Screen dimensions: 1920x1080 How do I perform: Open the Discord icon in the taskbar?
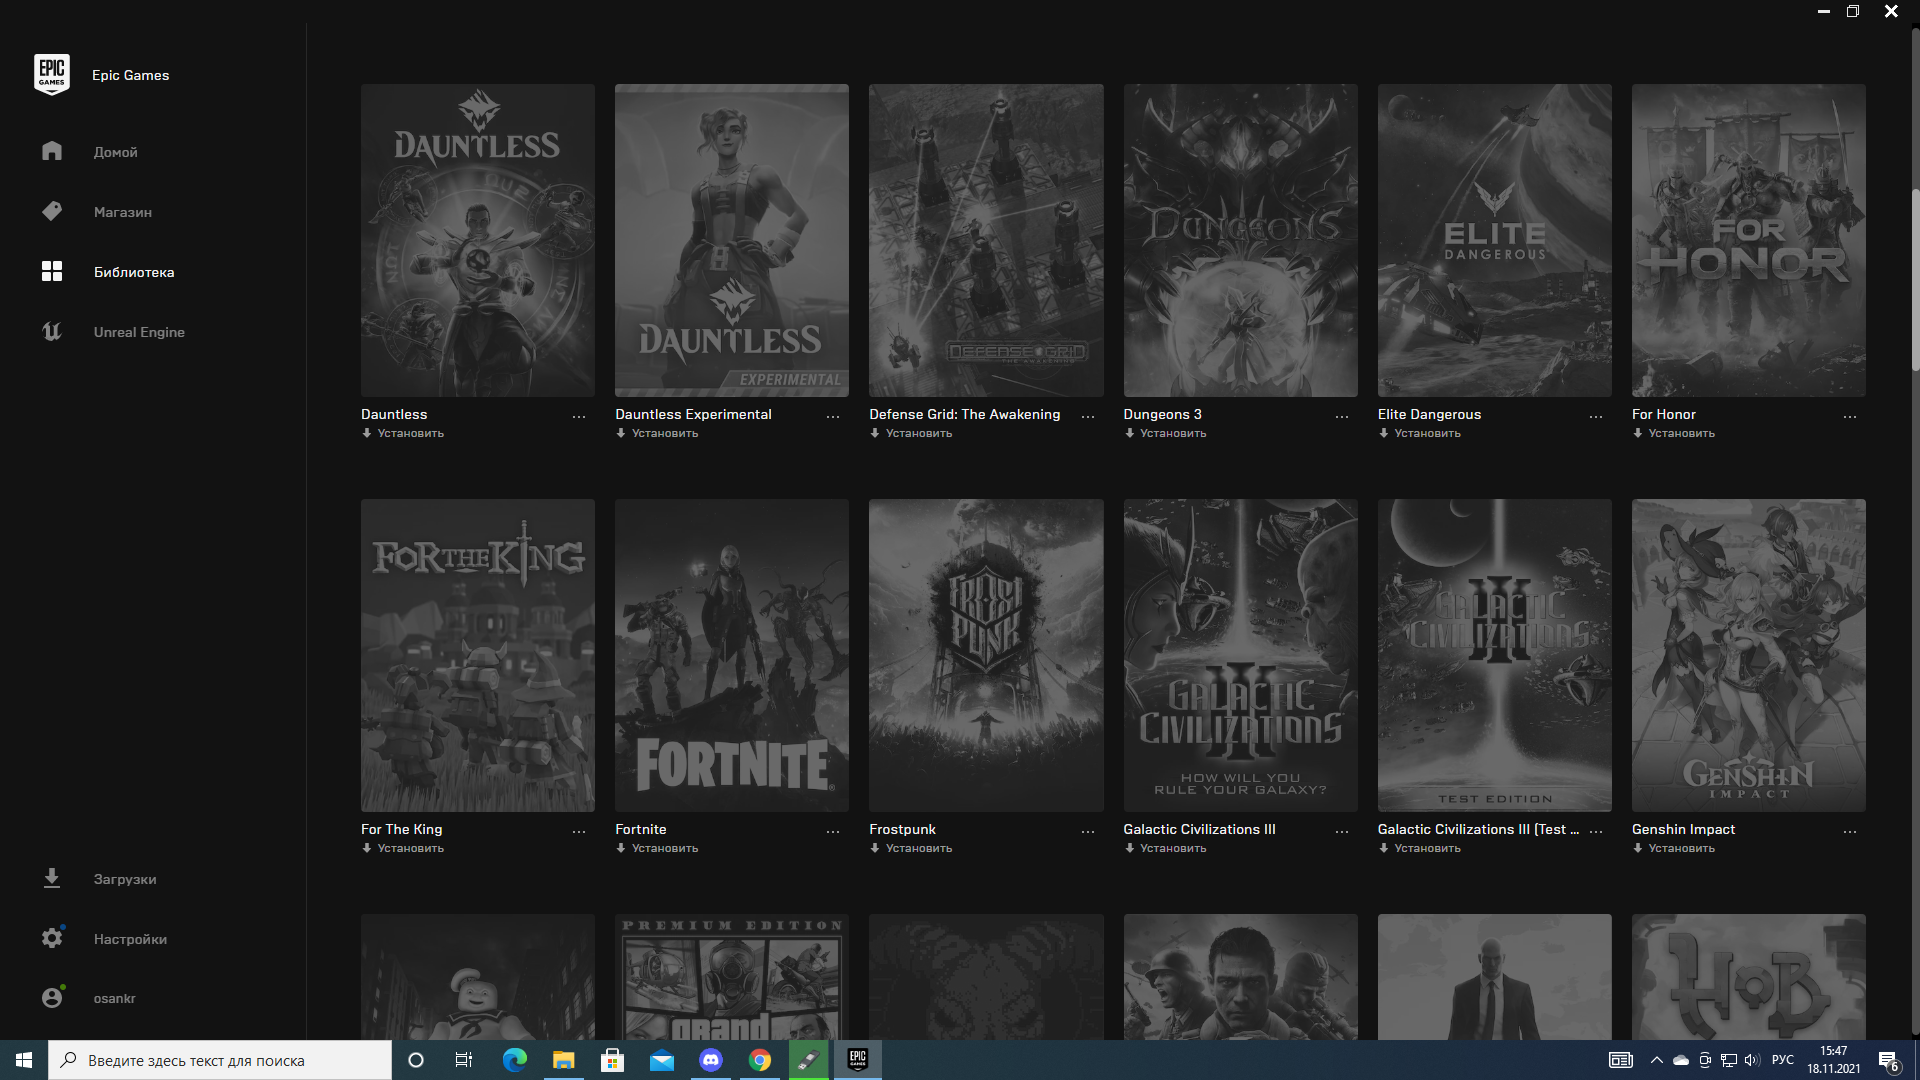click(711, 1060)
